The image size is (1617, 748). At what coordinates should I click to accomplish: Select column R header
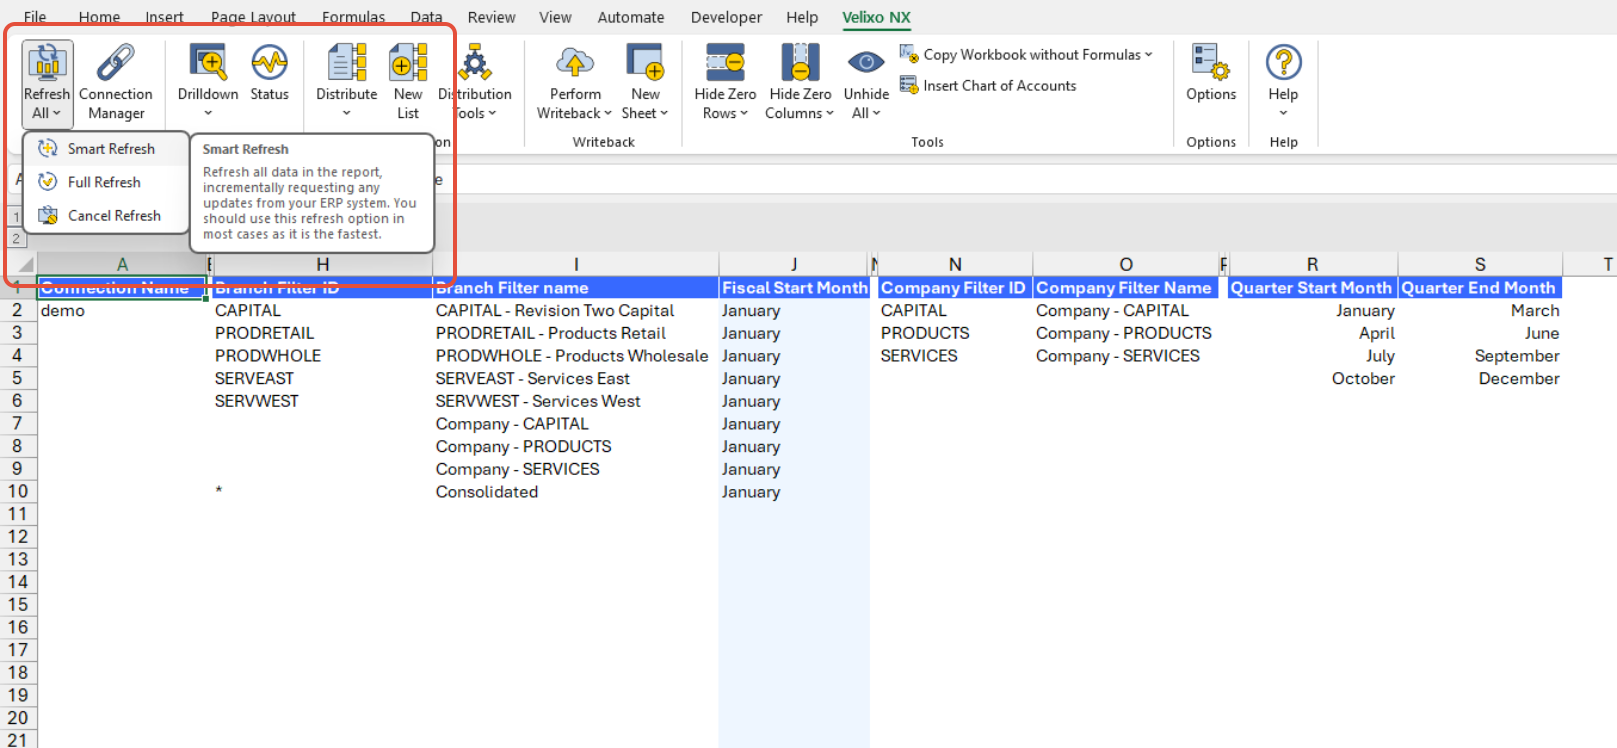click(1312, 264)
